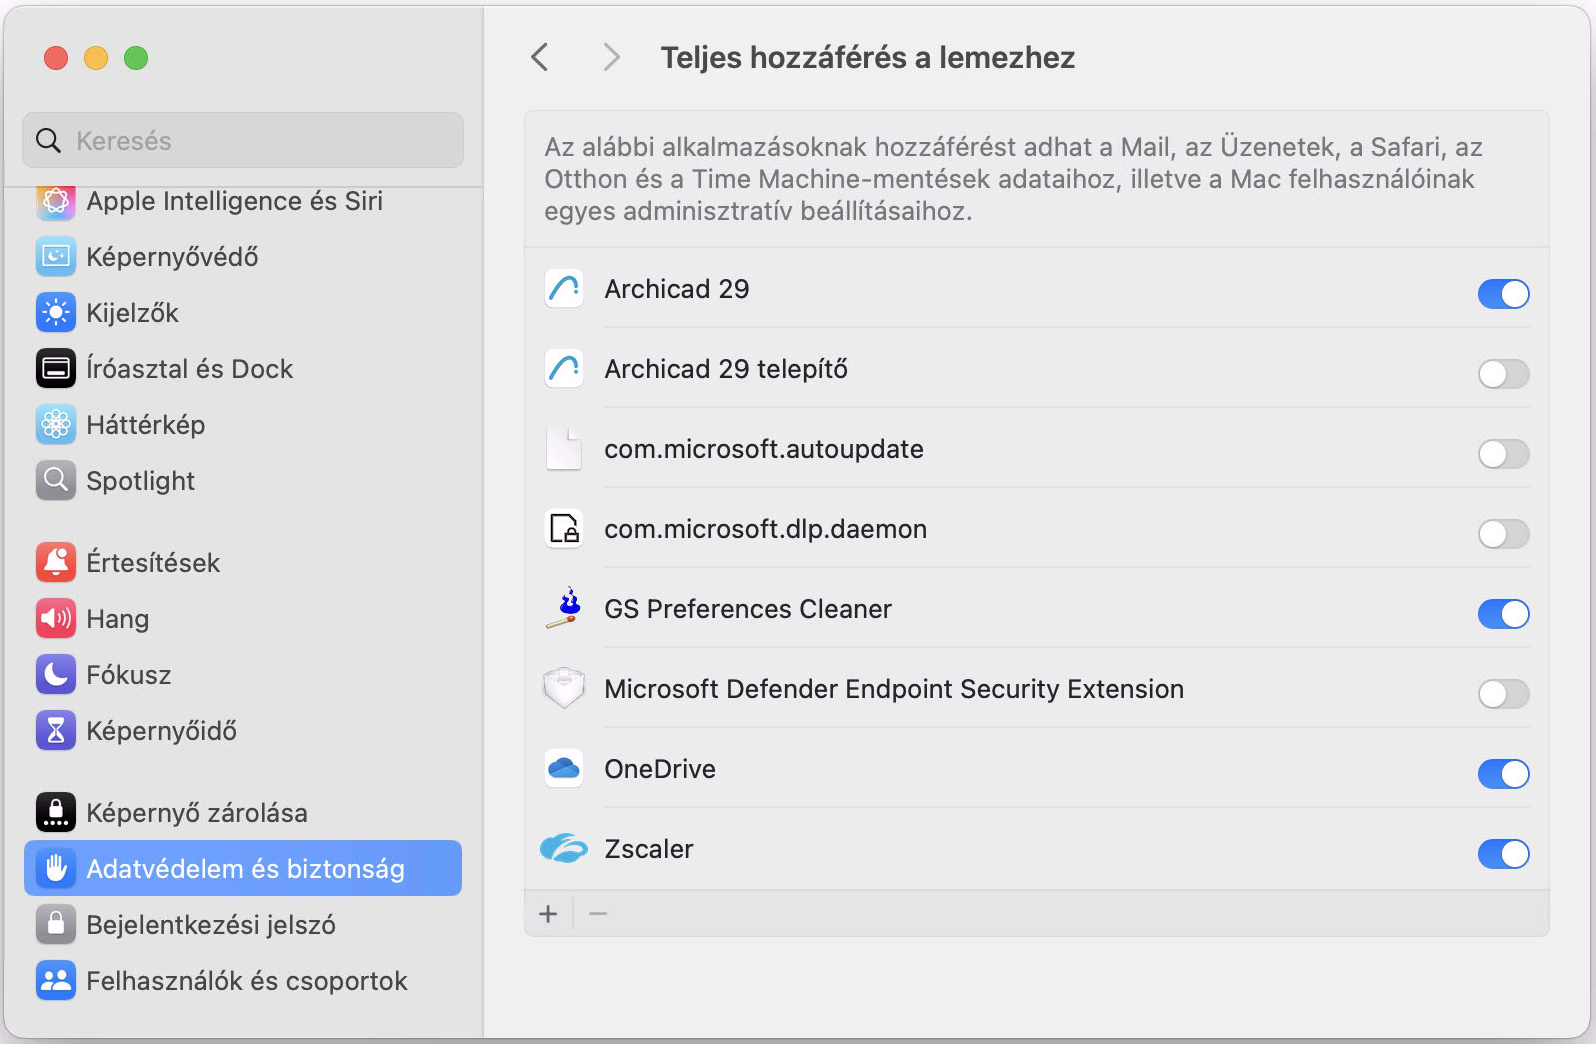This screenshot has width=1596, height=1044.
Task: Open Háttérkép settings
Action: pyautogui.click(x=243, y=425)
